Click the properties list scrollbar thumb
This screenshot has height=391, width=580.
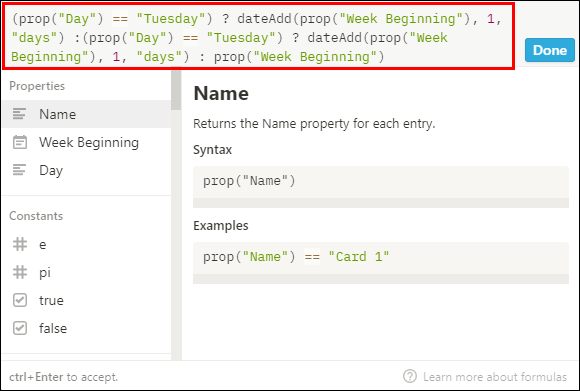coord(176,91)
